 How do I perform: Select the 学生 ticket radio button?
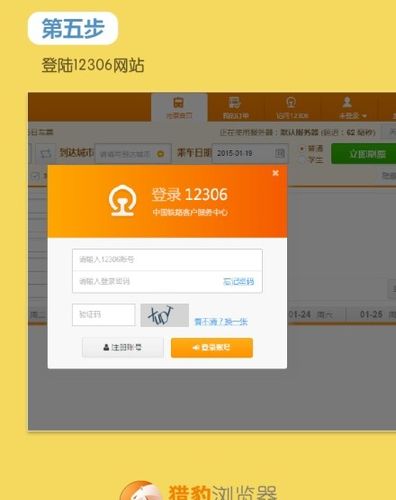pyautogui.click(x=302, y=160)
